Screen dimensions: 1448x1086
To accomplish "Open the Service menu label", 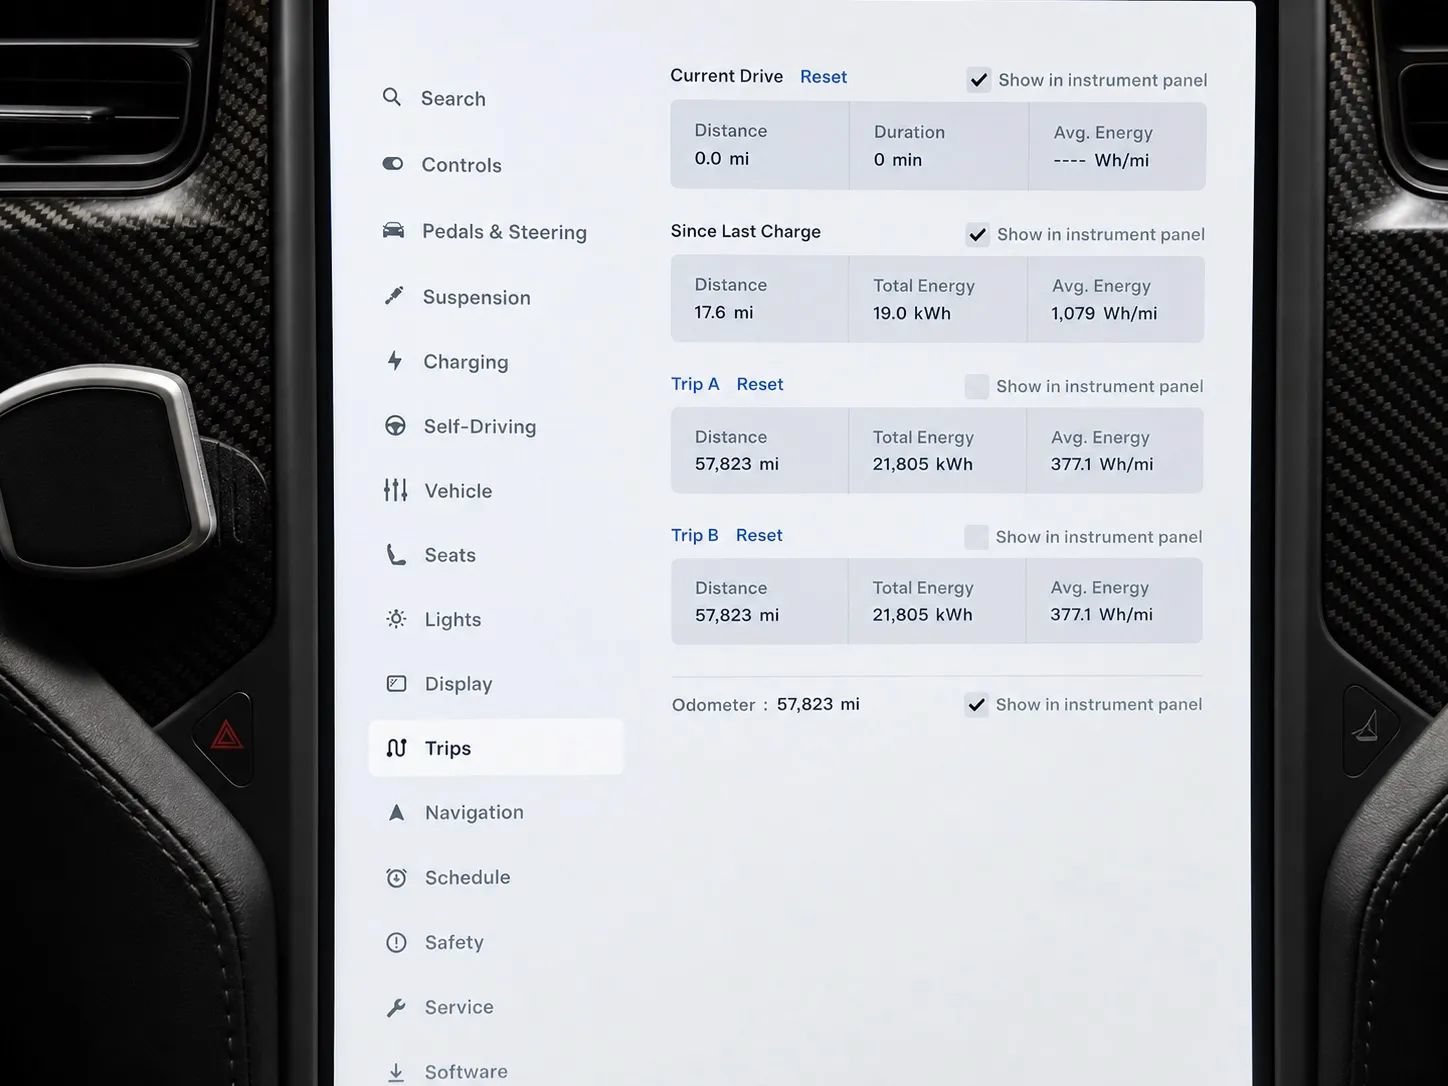I will coord(459,1007).
